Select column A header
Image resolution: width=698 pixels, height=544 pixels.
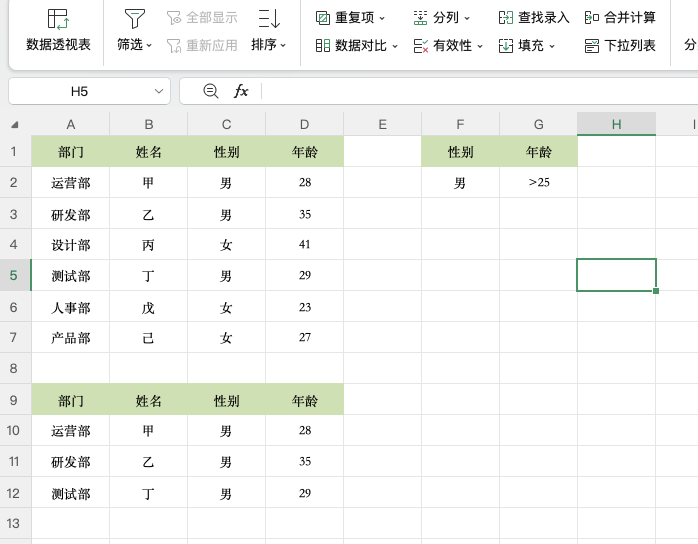[x=70, y=124]
